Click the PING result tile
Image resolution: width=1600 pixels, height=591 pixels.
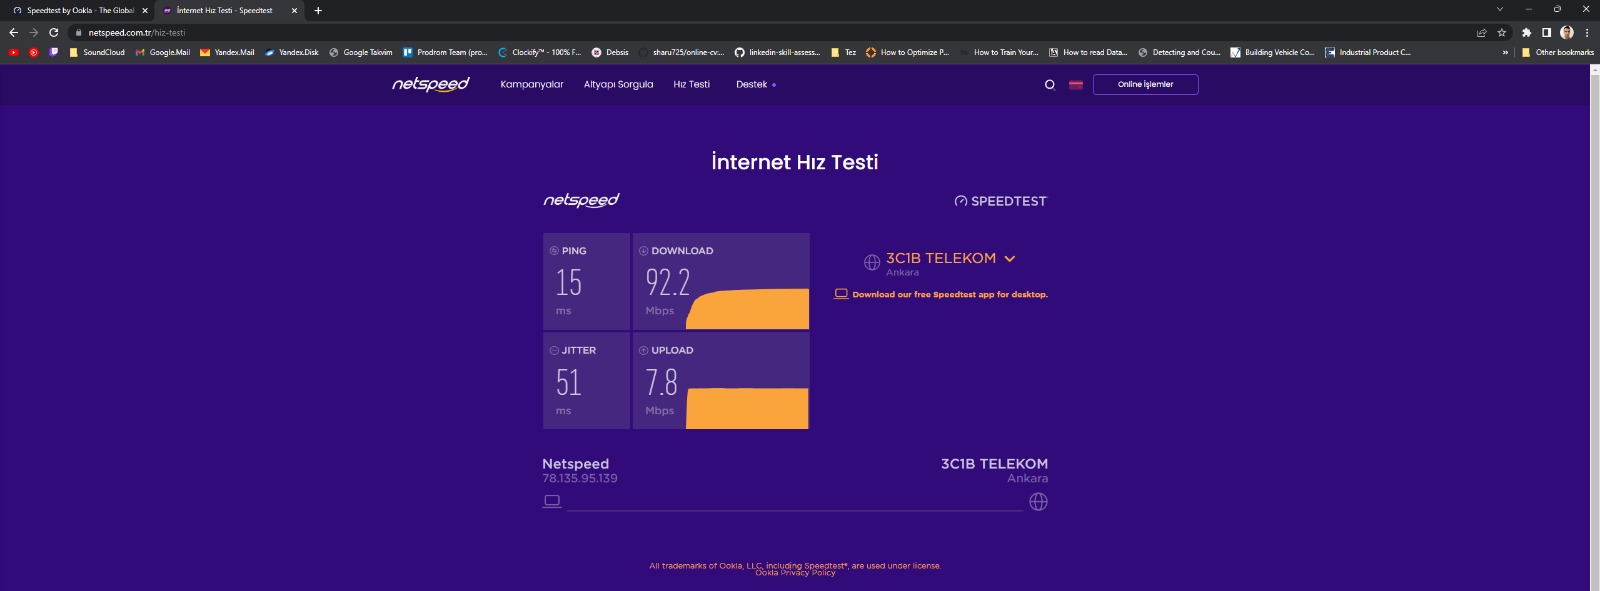click(586, 281)
